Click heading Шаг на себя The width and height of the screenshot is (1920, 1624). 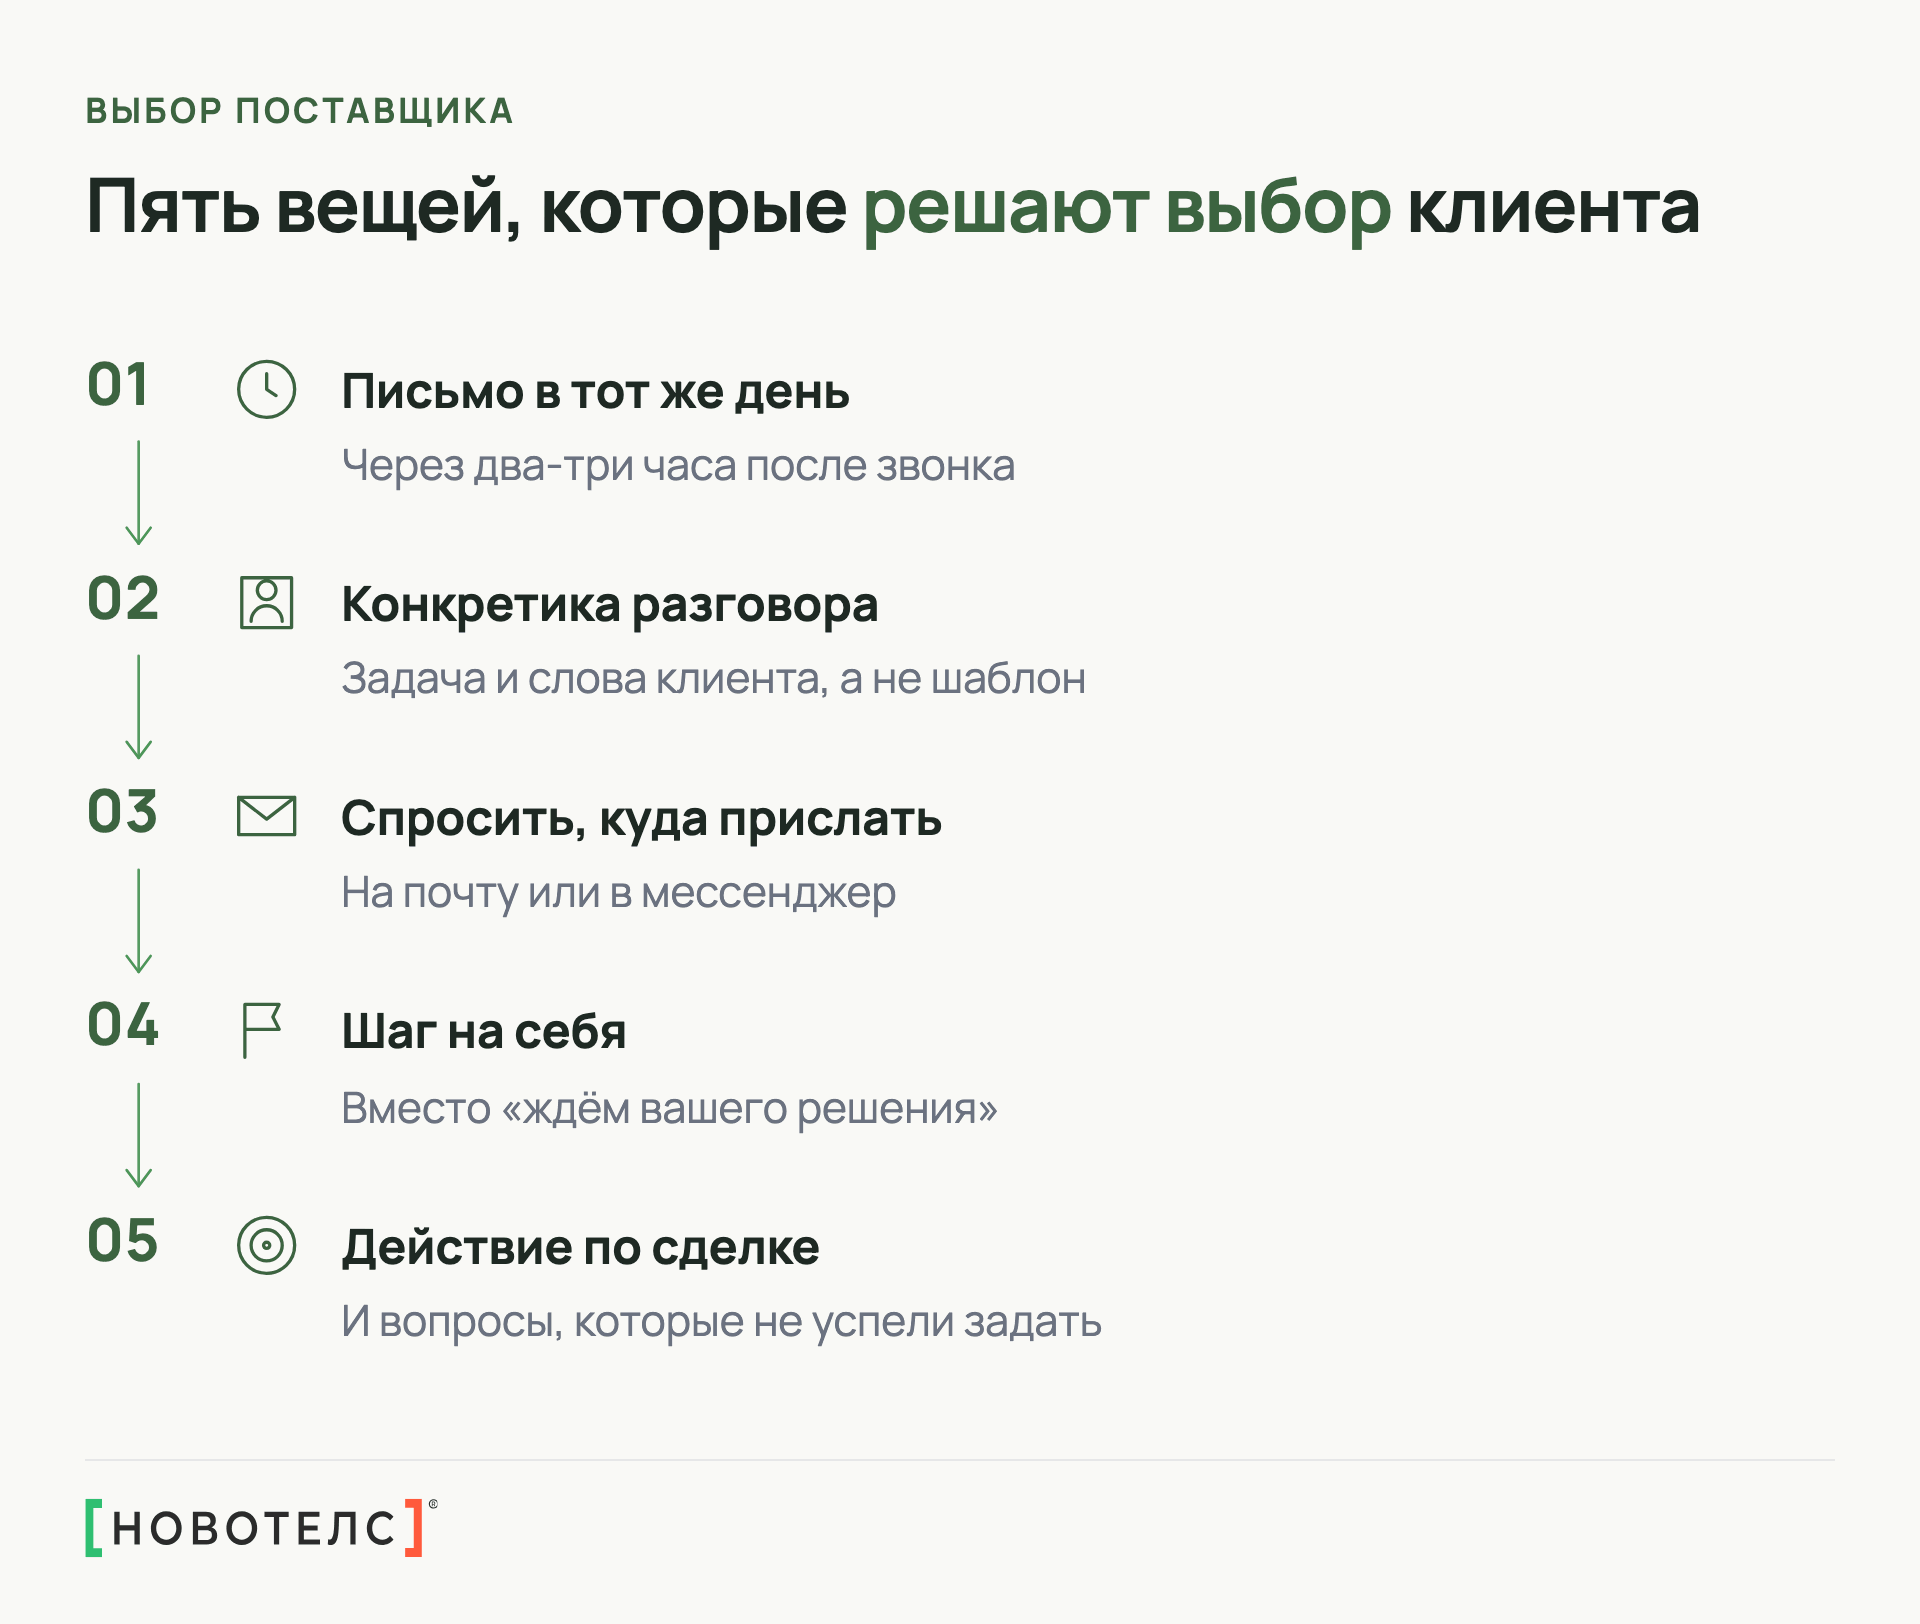pos(484,1032)
